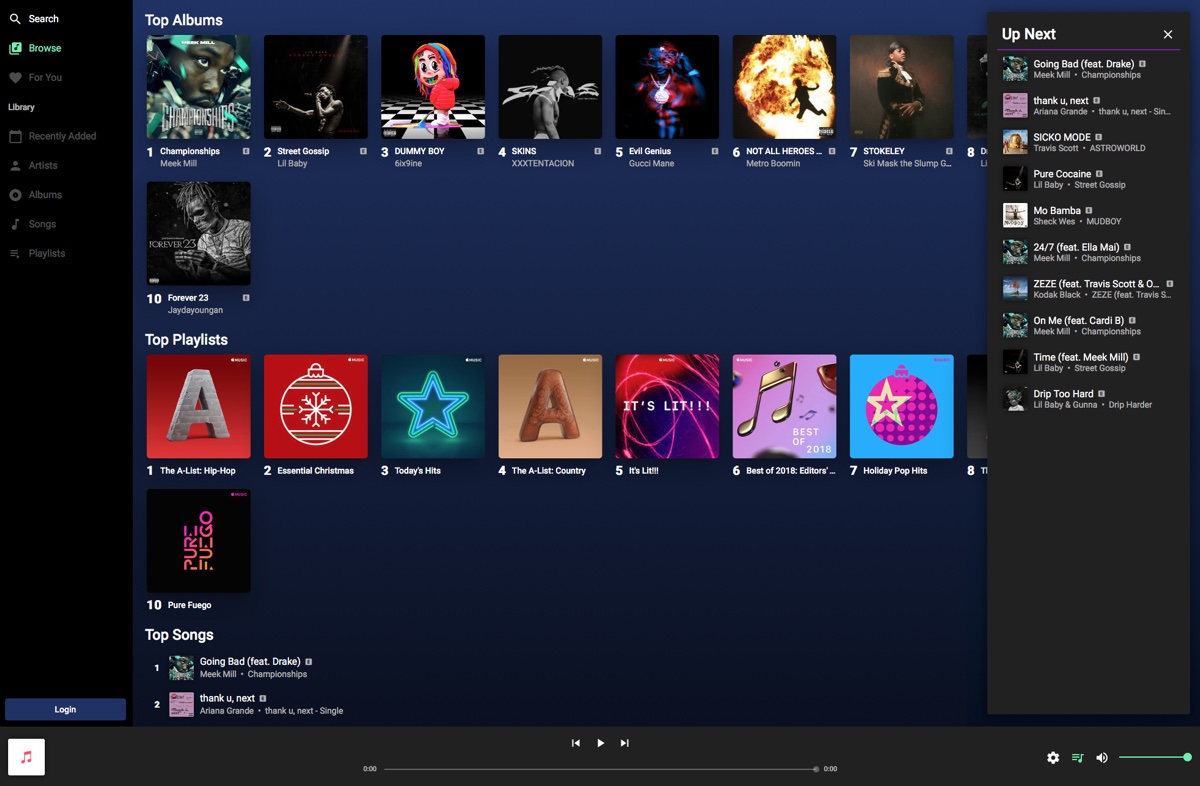Open the Playlists library view
The image size is (1200, 786).
pyautogui.click(x=47, y=254)
